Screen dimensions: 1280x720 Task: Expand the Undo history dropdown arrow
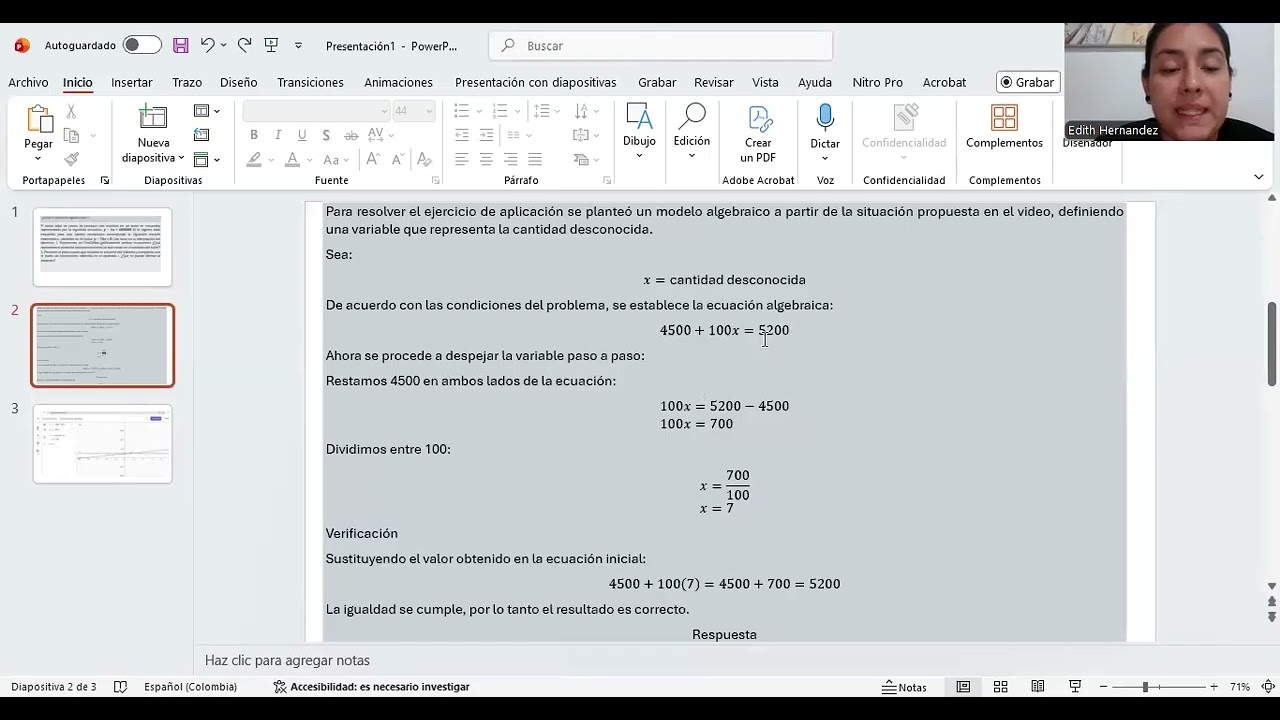tap(223, 45)
